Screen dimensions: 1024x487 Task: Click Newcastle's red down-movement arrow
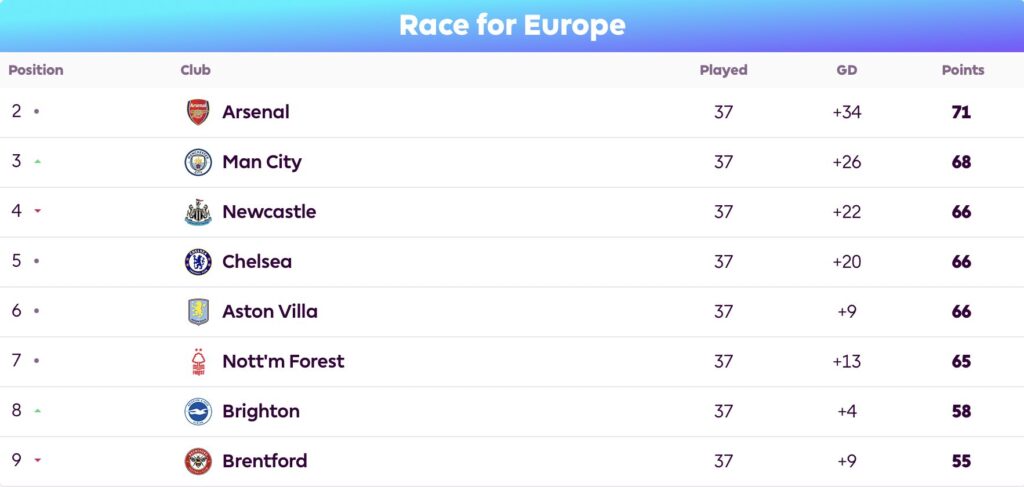[x=37, y=212]
